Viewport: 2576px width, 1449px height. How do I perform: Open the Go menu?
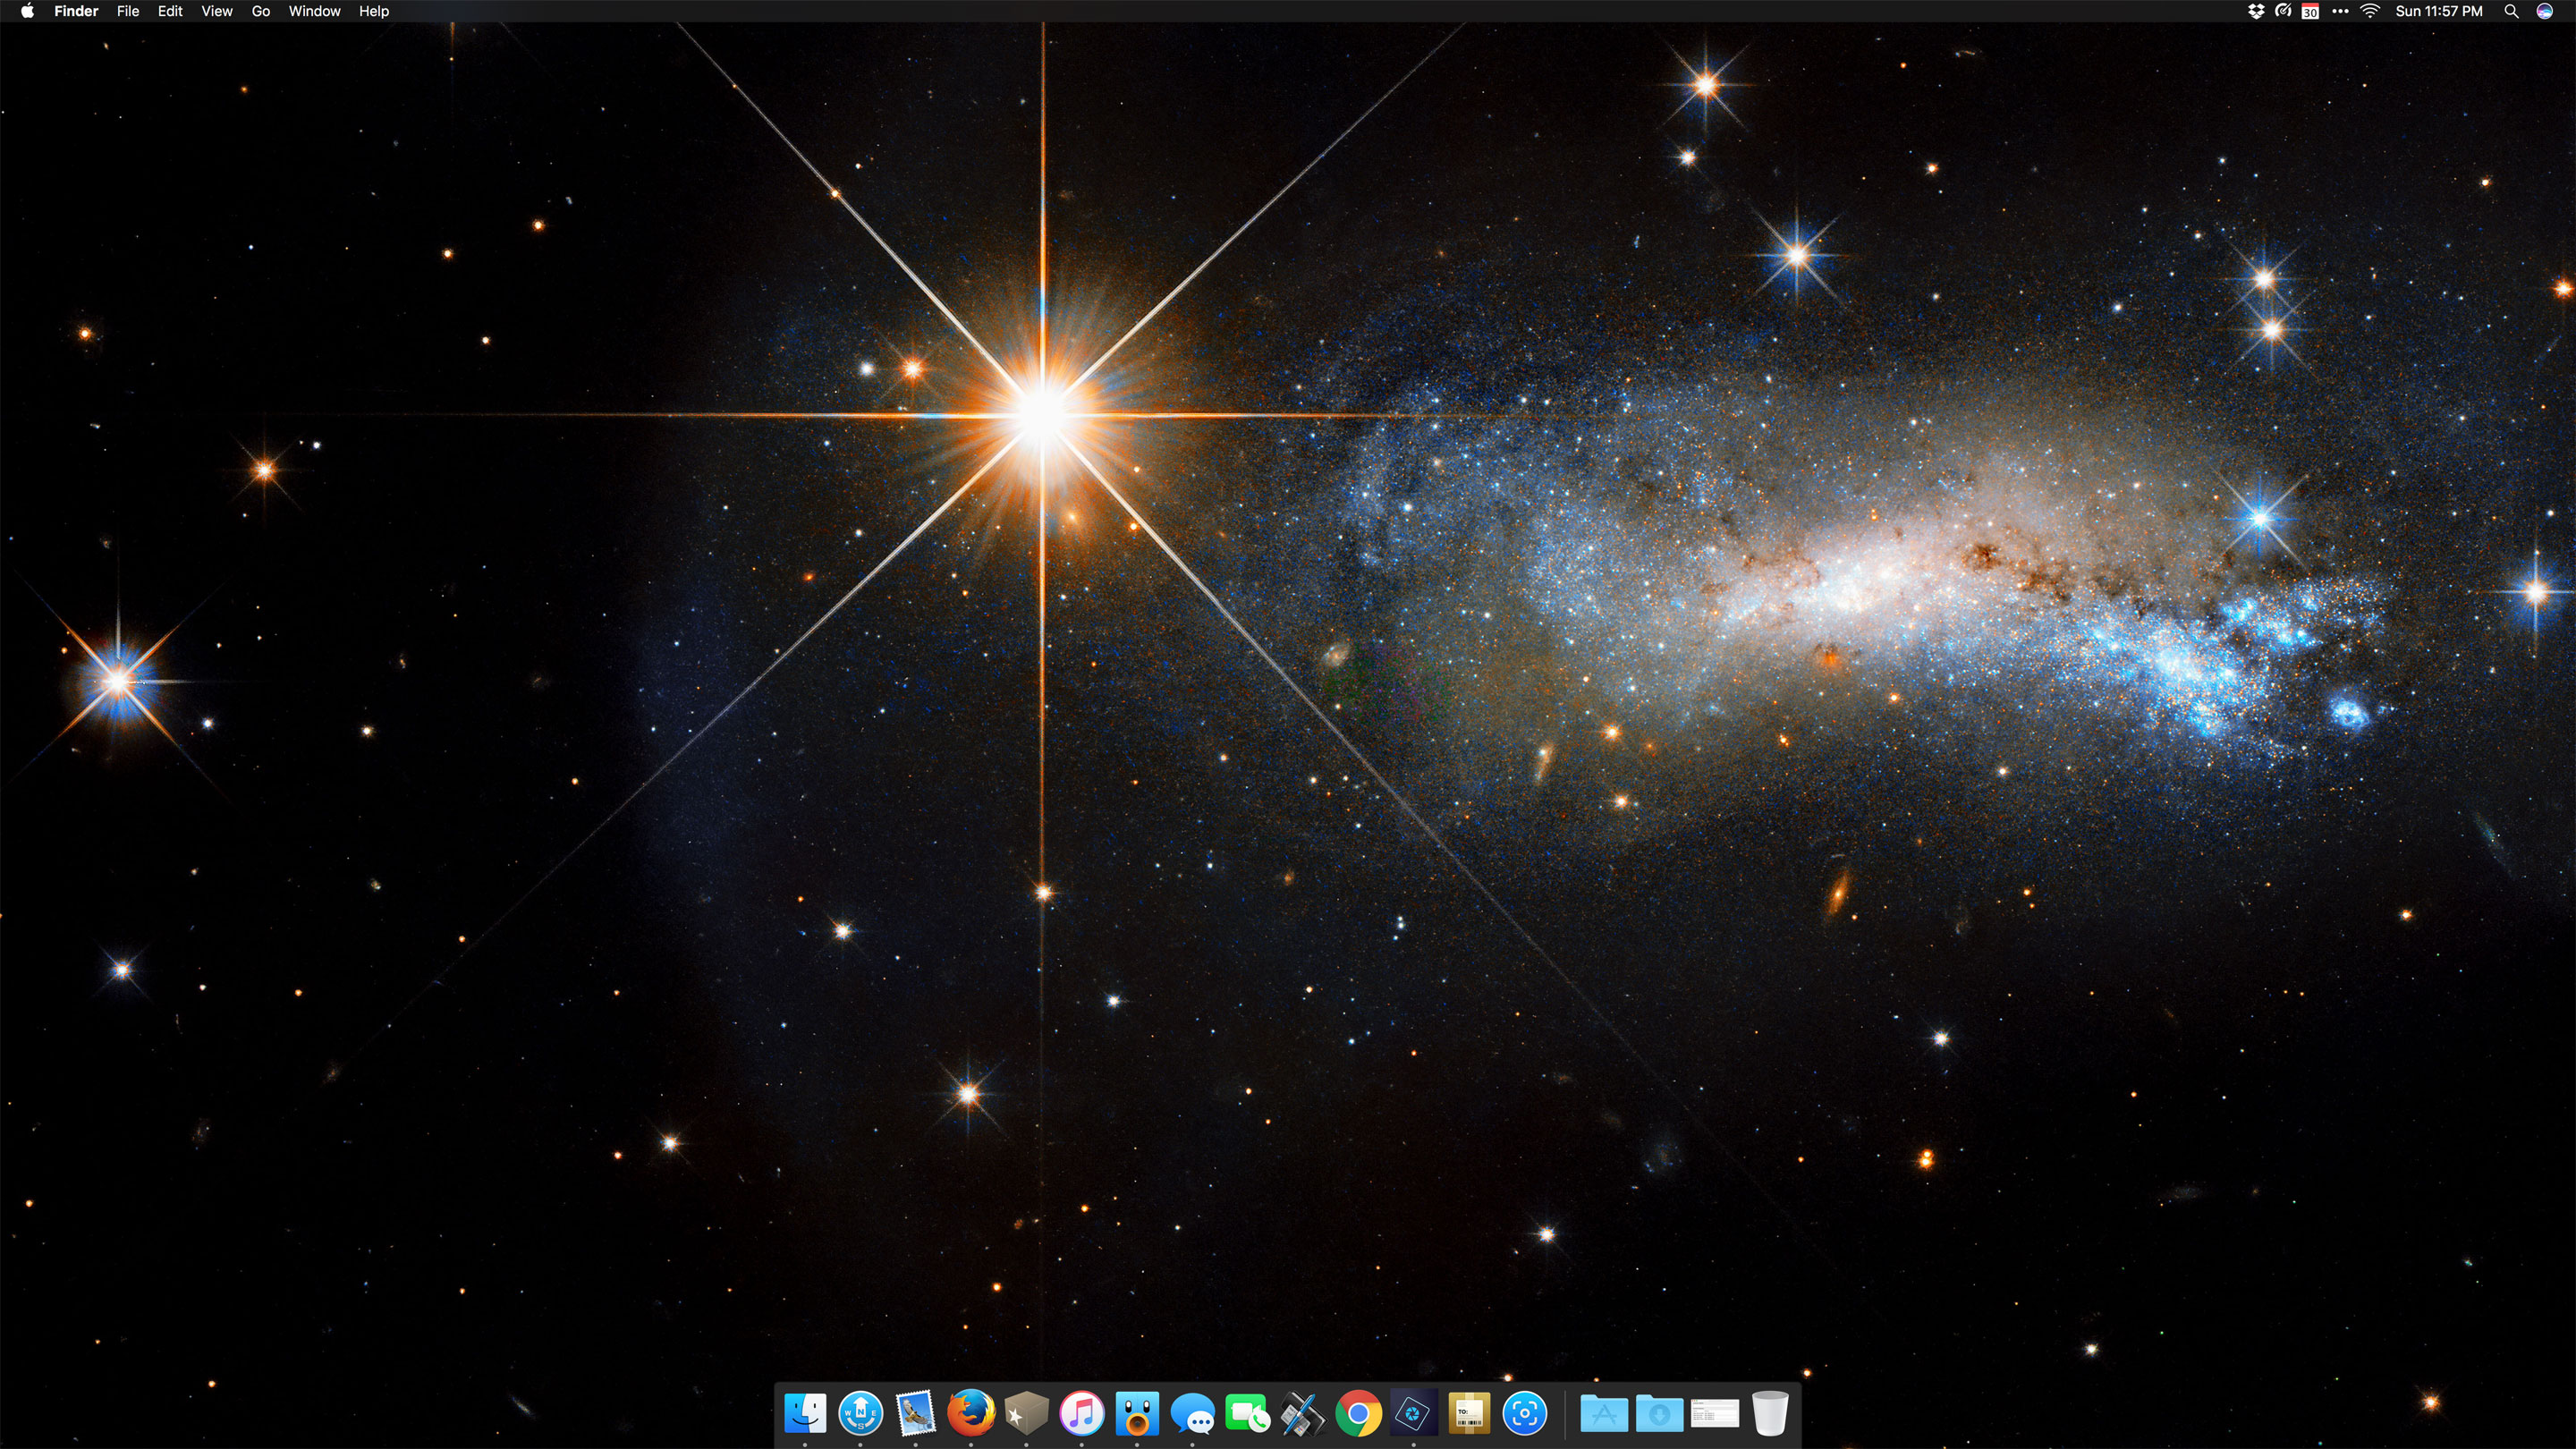pos(261,11)
